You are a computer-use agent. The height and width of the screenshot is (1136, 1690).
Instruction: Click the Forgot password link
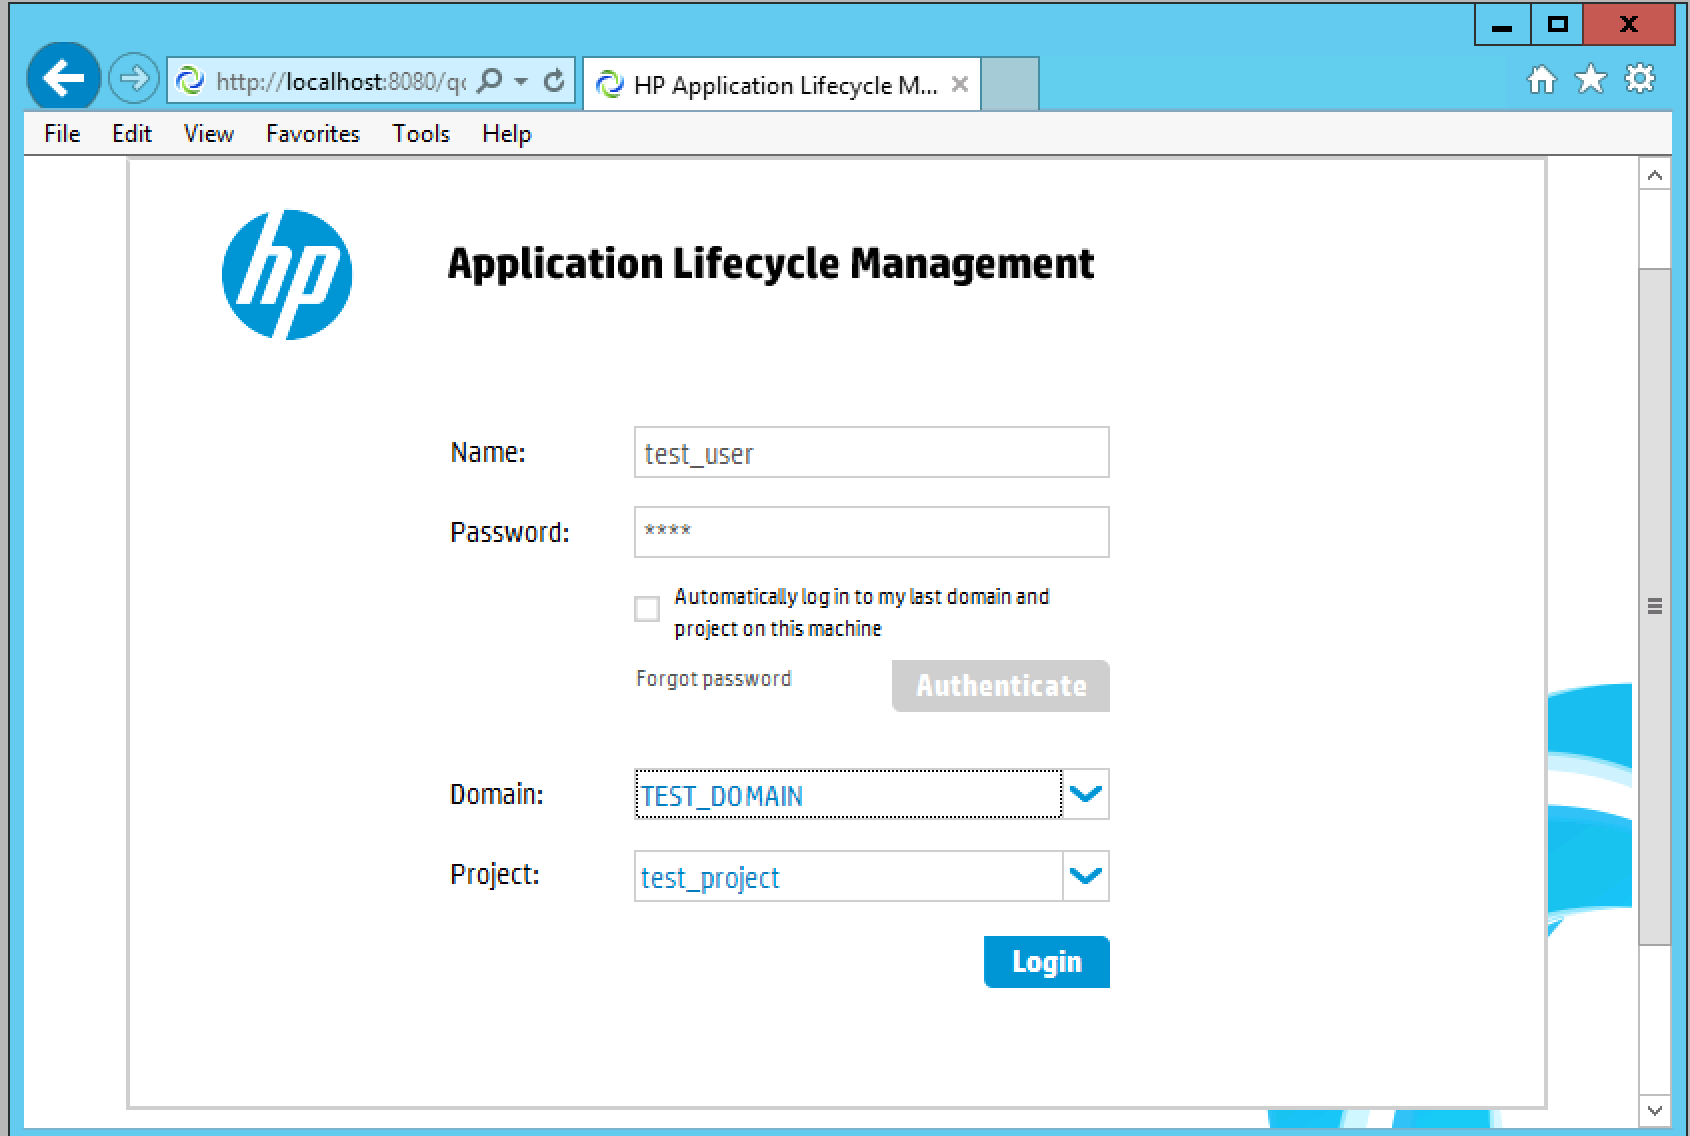713,679
